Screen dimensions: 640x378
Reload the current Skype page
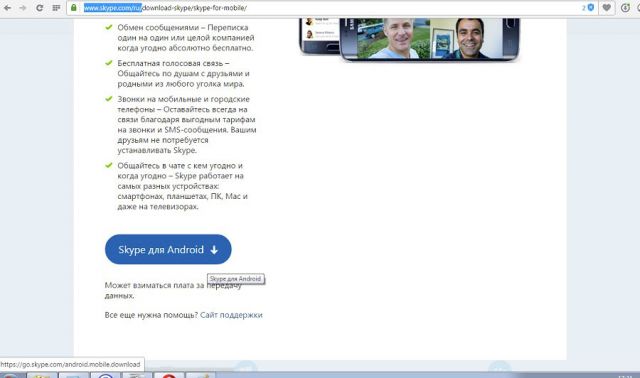click(39, 8)
